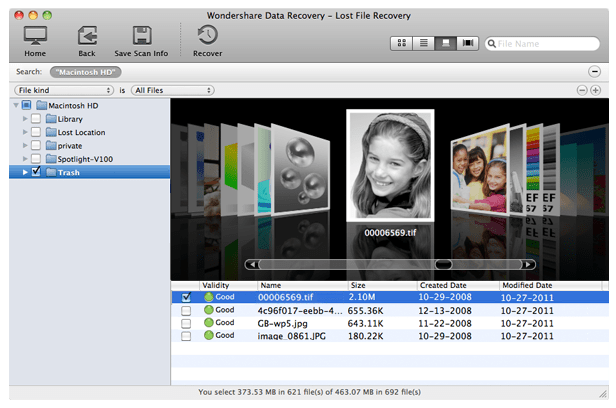Tick the checkbox for GB-wp5.jpg
The image size is (616, 408).
pyautogui.click(x=186, y=323)
